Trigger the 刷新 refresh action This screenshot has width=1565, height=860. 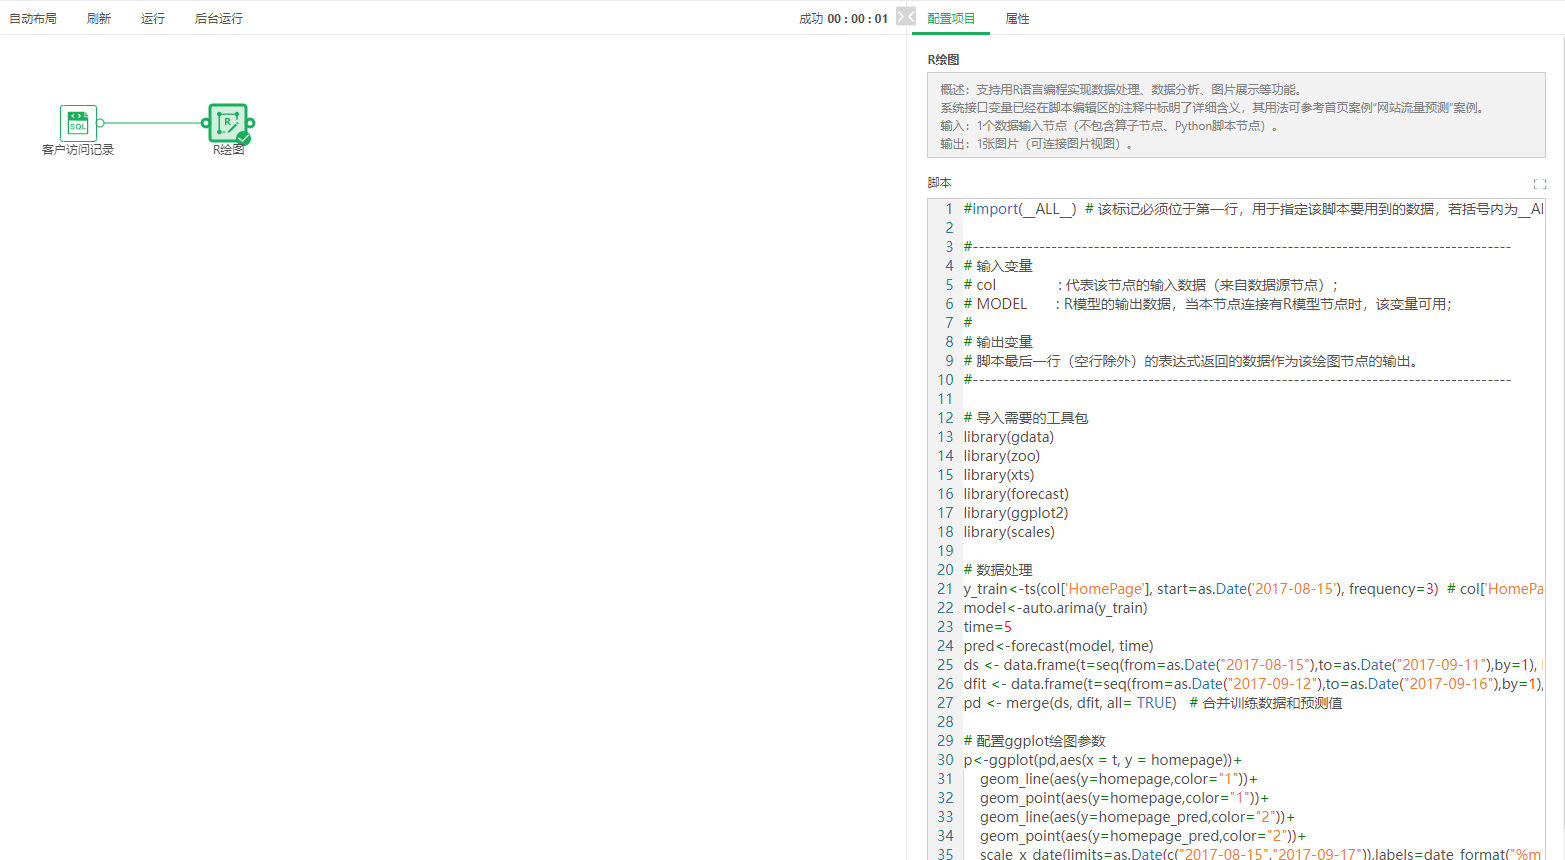click(x=97, y=17)
